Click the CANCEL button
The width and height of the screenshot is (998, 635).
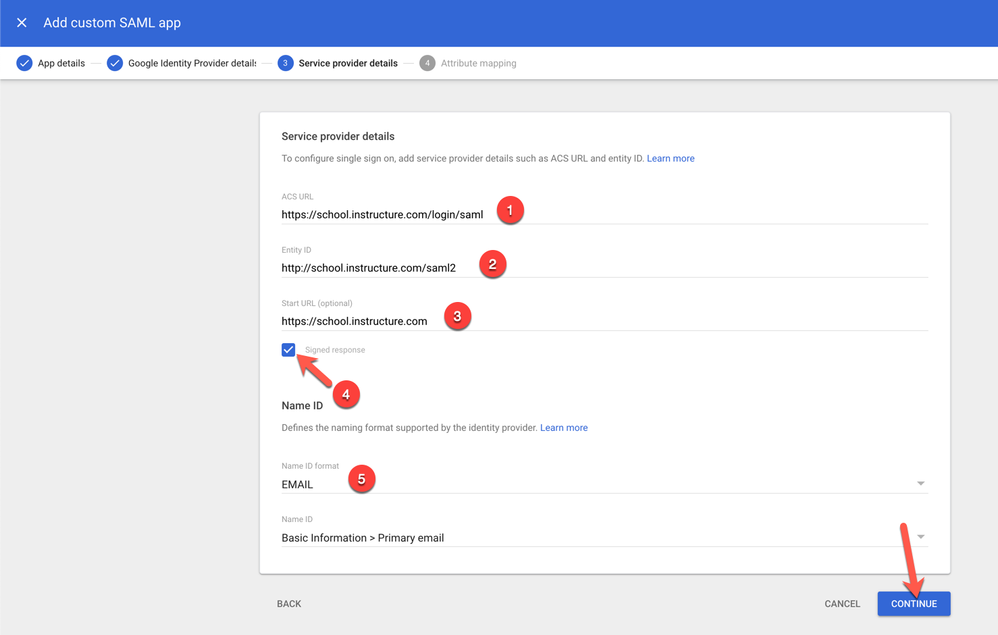(842, 604)
